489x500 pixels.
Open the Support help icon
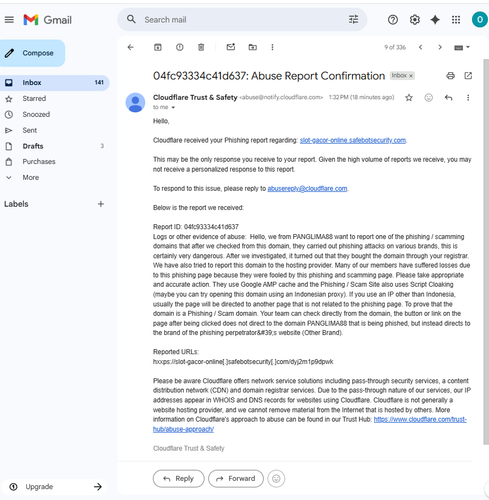coord(393,20)
